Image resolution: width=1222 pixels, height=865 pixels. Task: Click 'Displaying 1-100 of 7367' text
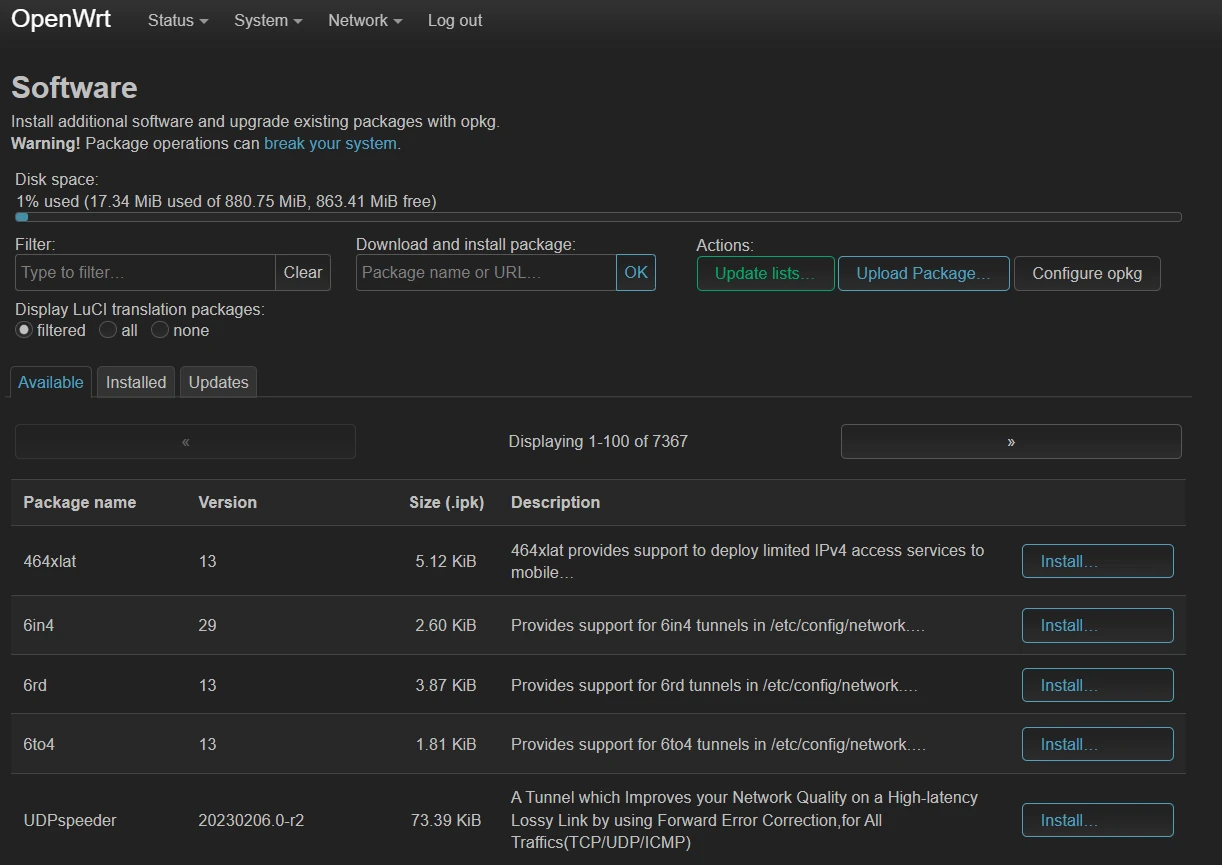[x=598, y=441]
